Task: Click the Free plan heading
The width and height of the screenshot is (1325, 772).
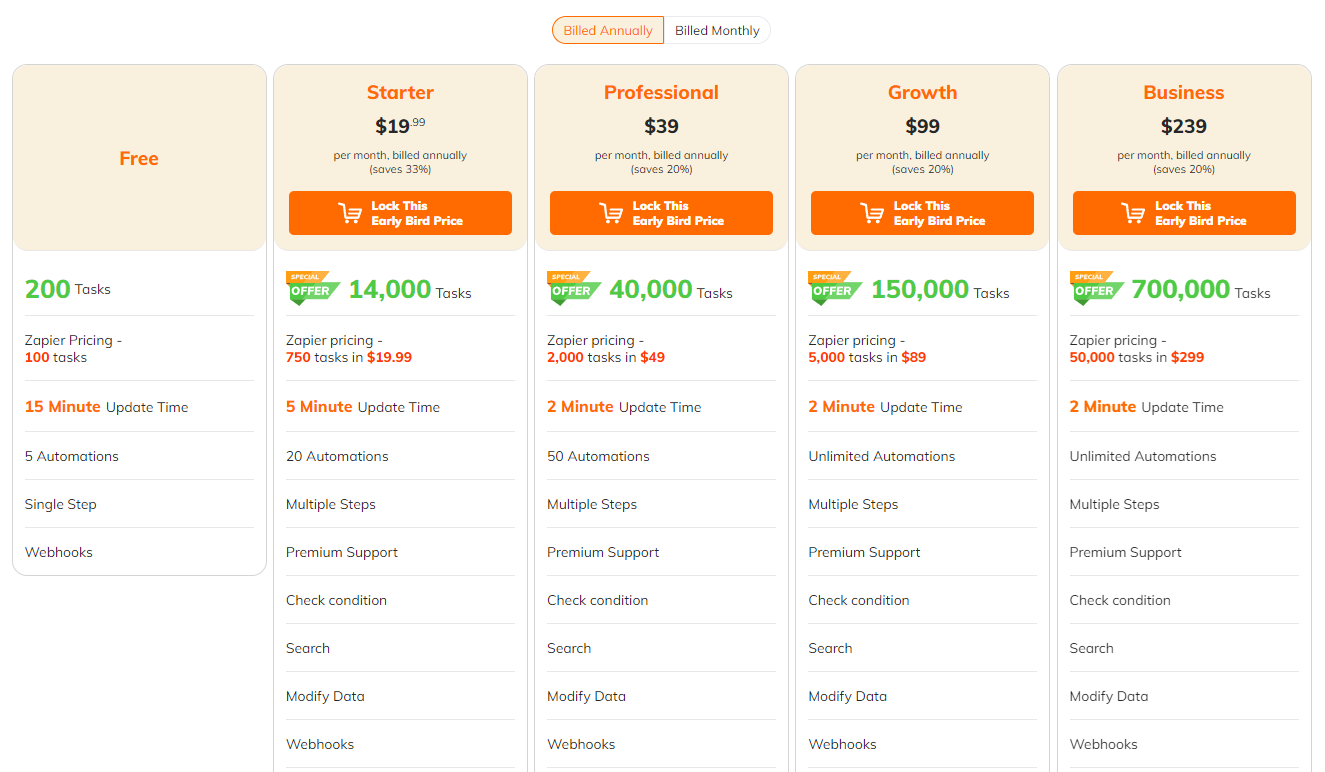Action: [x=139, y=158]
